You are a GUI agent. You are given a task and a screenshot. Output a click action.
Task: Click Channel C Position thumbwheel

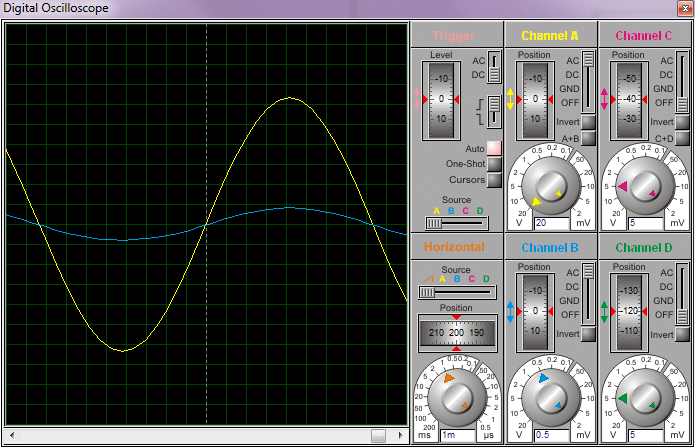pyautogui.click(x=629, y=100)
